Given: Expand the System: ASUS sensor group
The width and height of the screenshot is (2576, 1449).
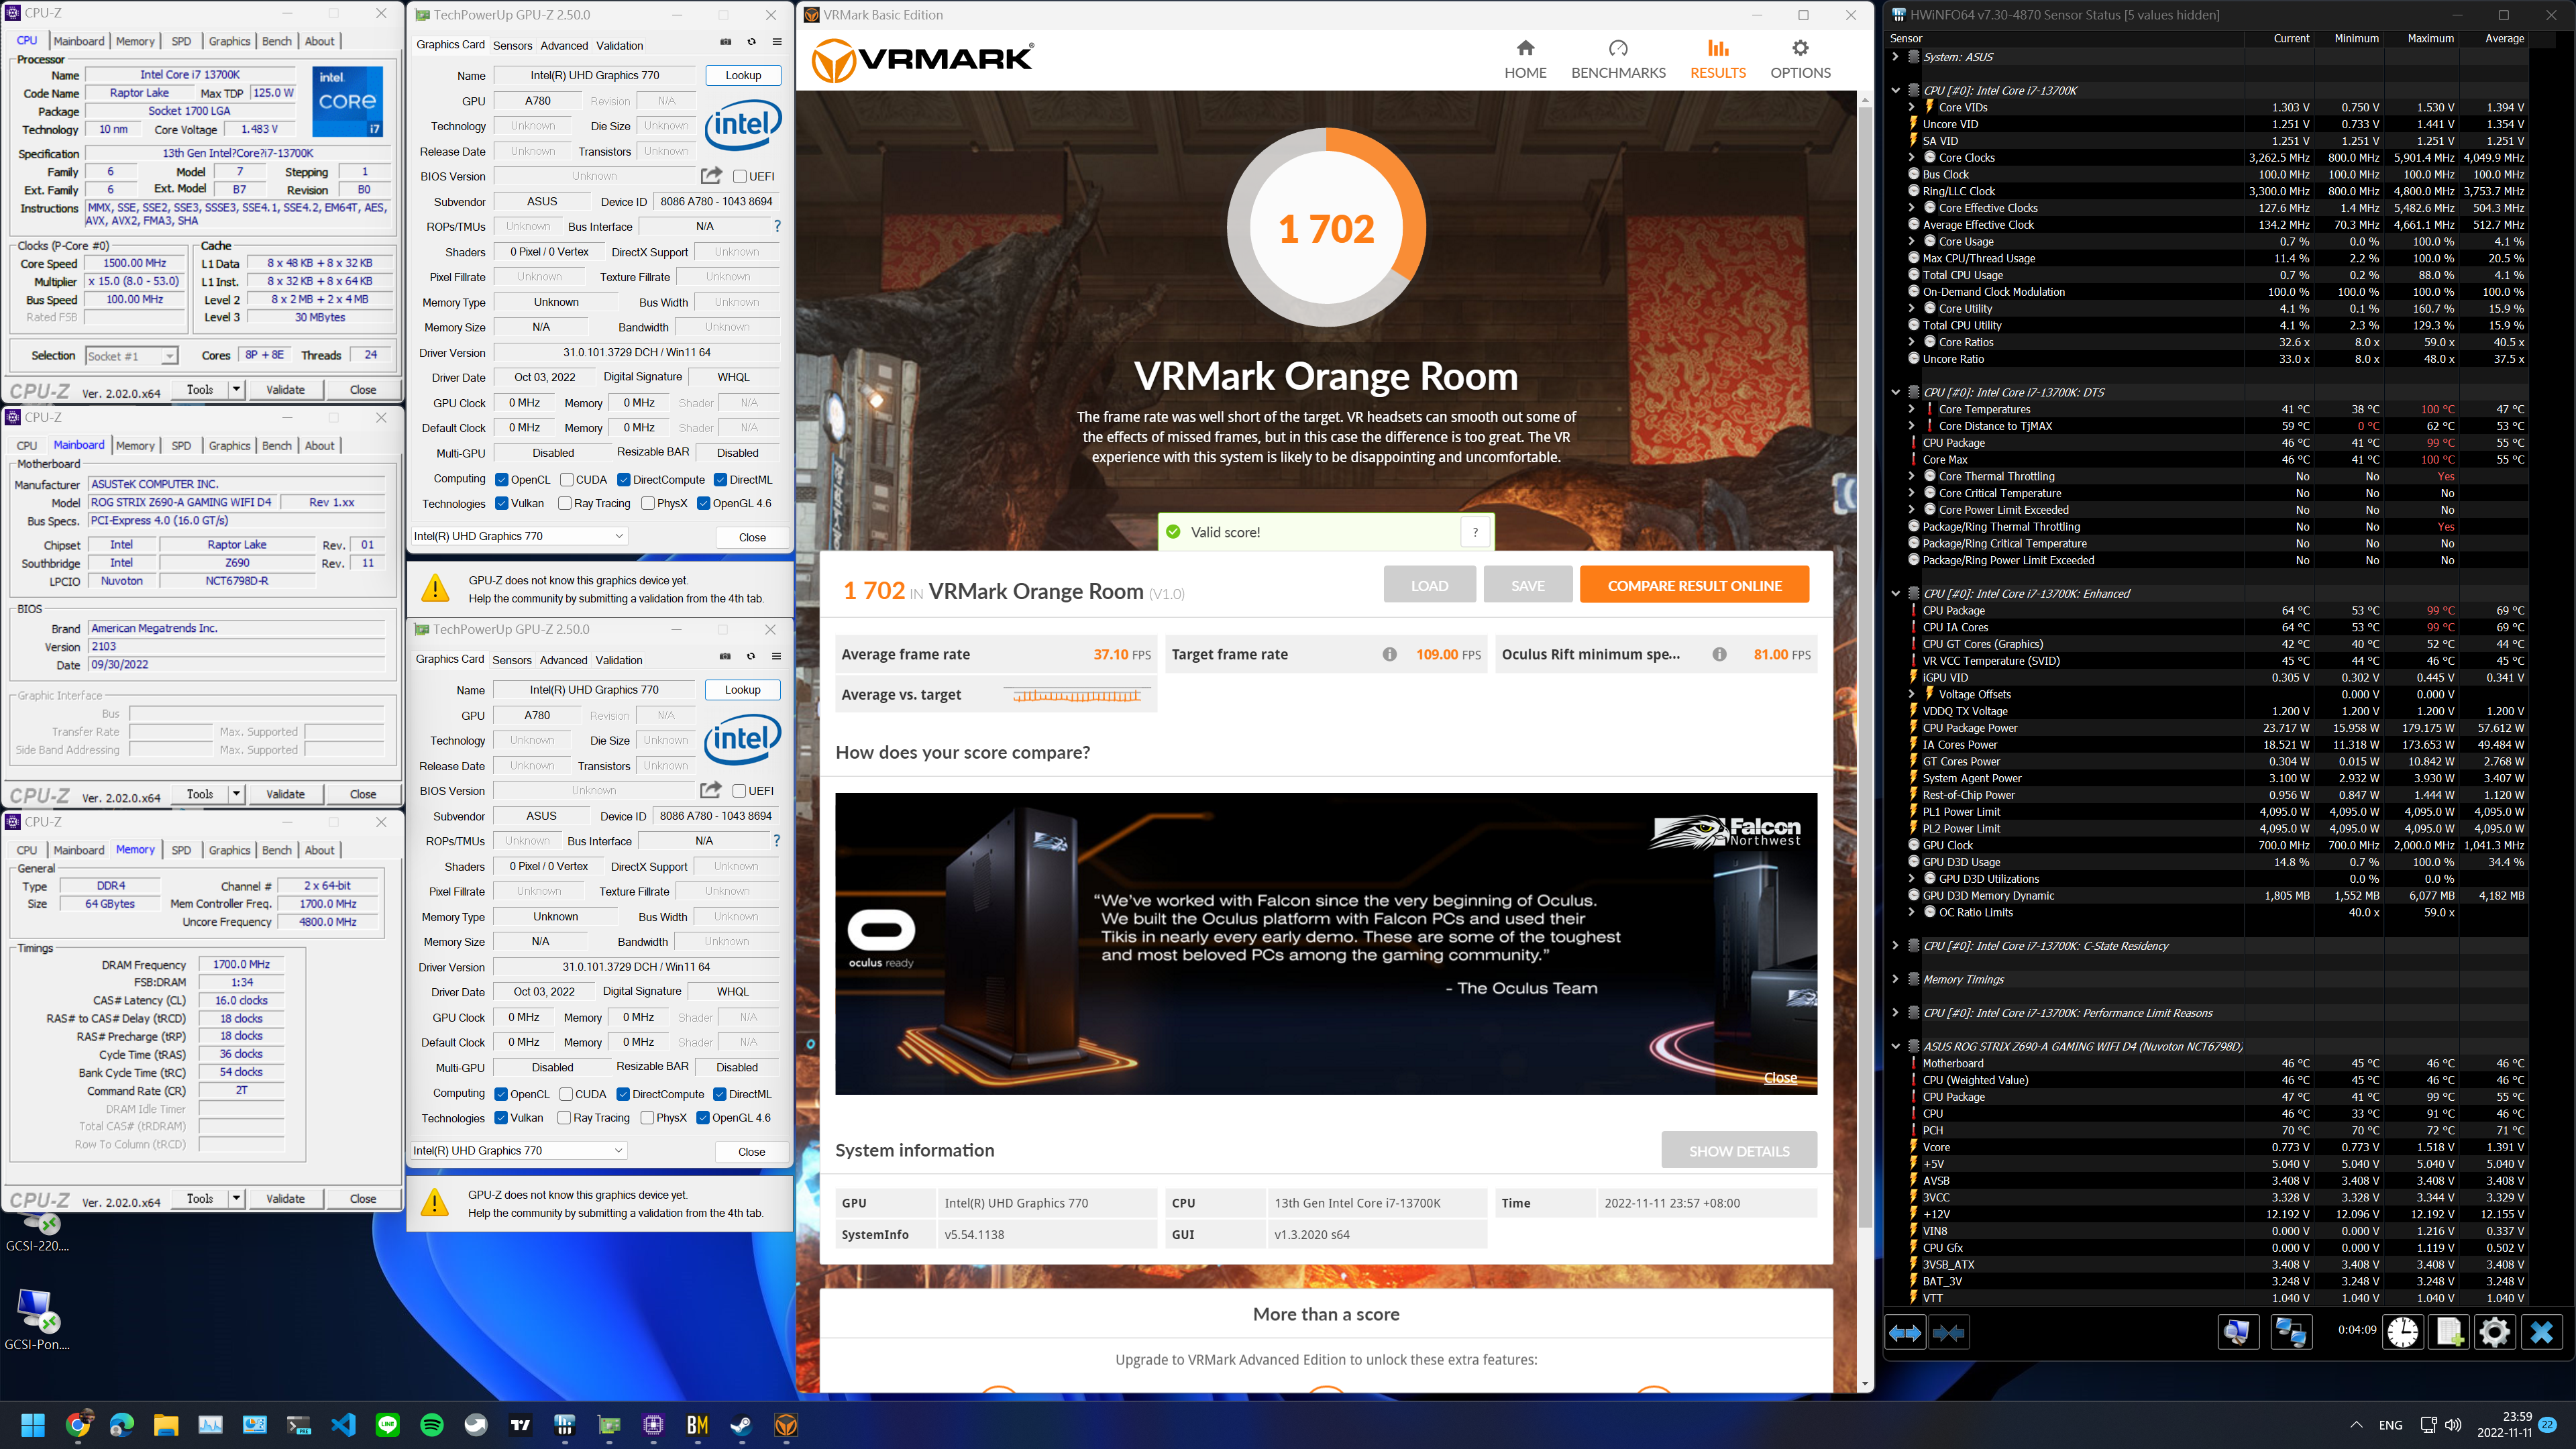Looking at the screenshot, I should pyautogui.click(x=1895, y=57).
